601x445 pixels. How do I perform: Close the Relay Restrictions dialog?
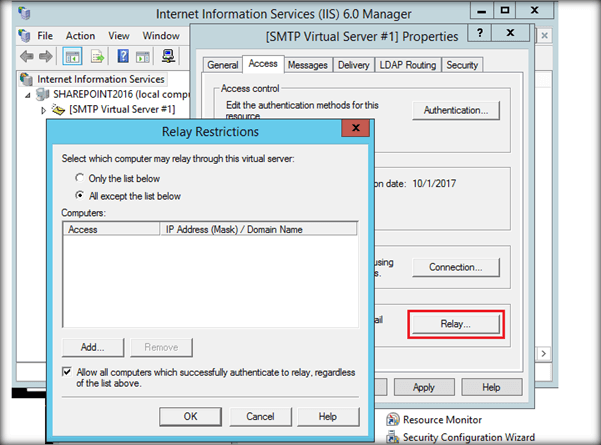356,128
